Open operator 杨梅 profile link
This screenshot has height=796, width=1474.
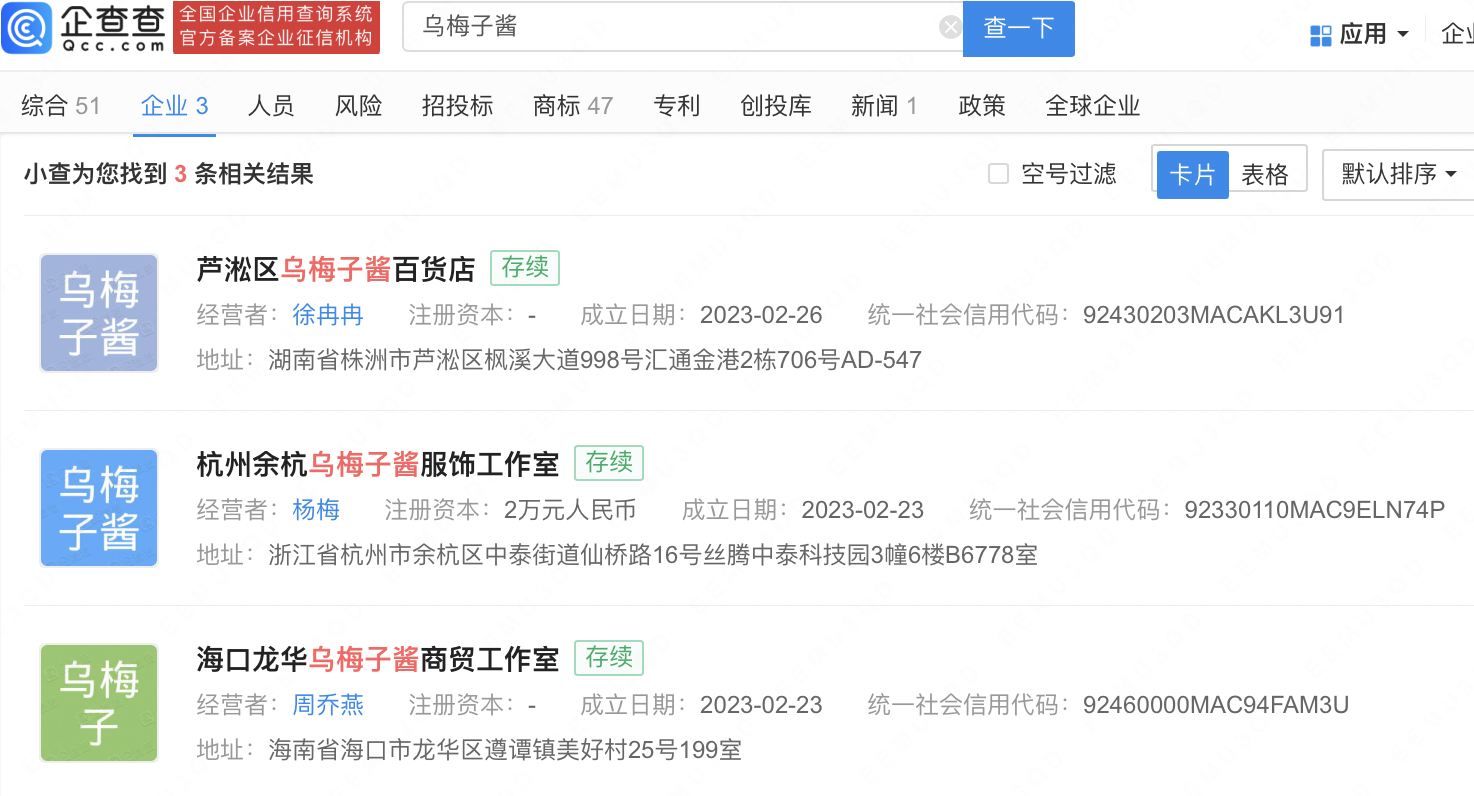[316, 511]
